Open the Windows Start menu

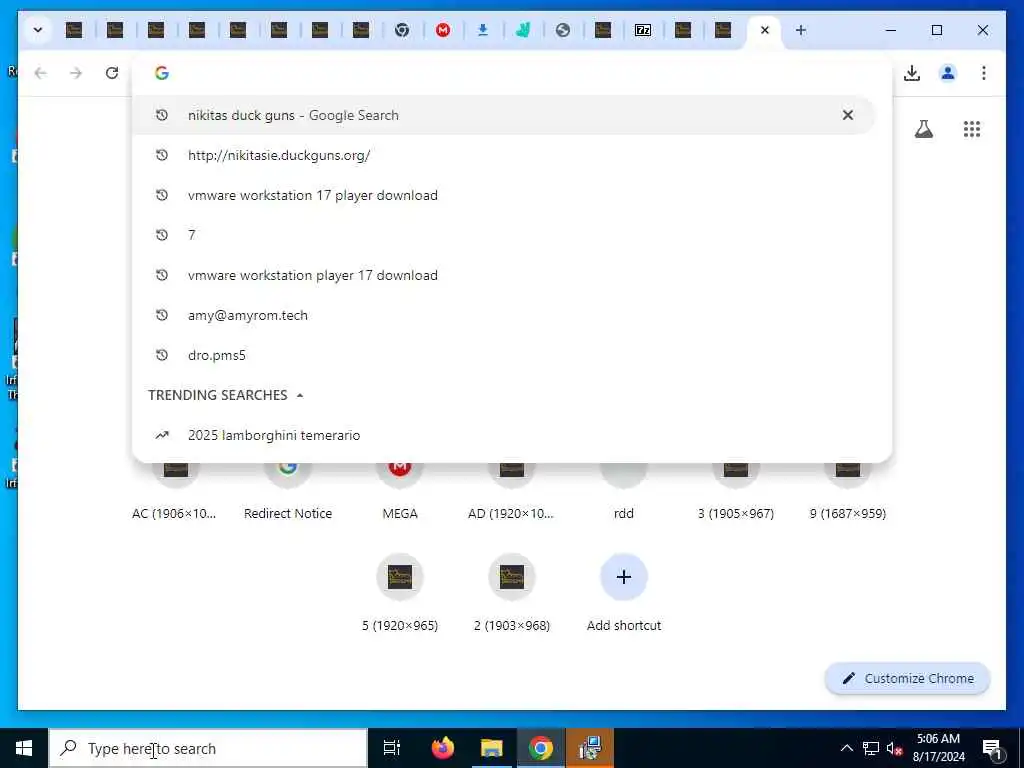click(24, 748)
